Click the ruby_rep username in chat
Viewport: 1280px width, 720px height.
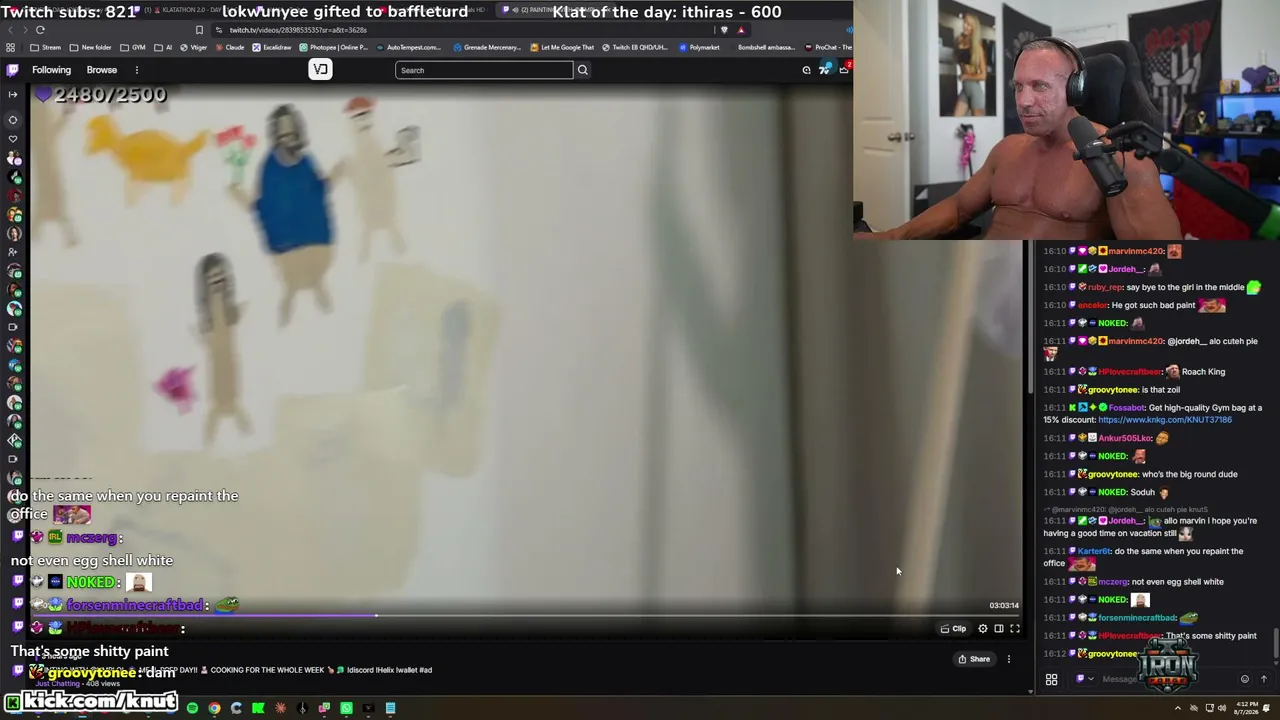[x=1105, y=287]
